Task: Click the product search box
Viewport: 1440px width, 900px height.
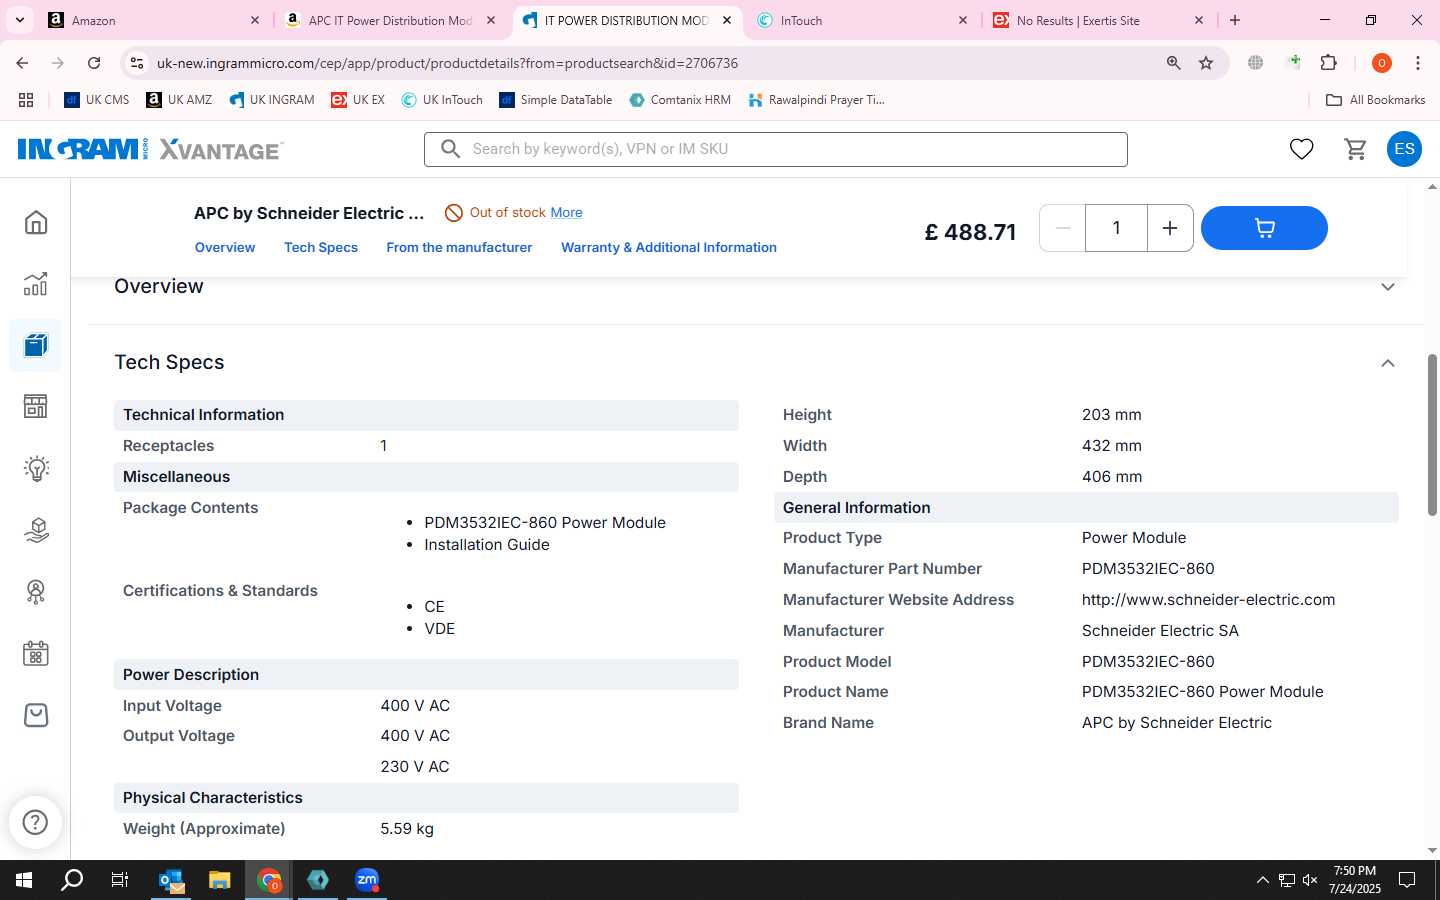Action: tap(775, 149)
